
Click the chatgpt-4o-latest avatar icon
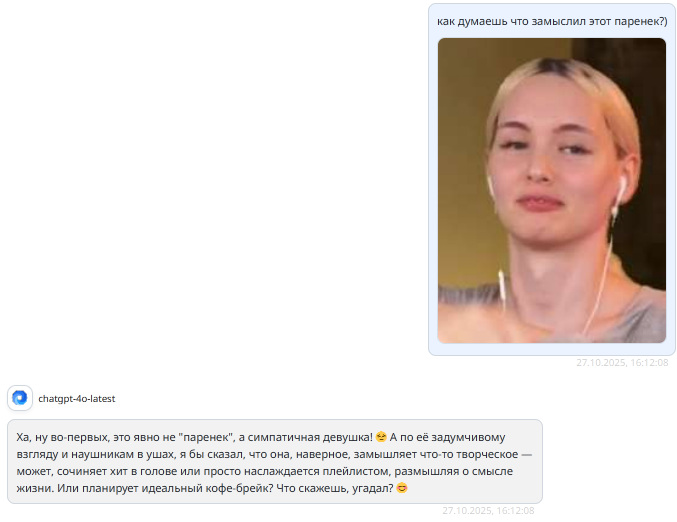coord(20,398)
